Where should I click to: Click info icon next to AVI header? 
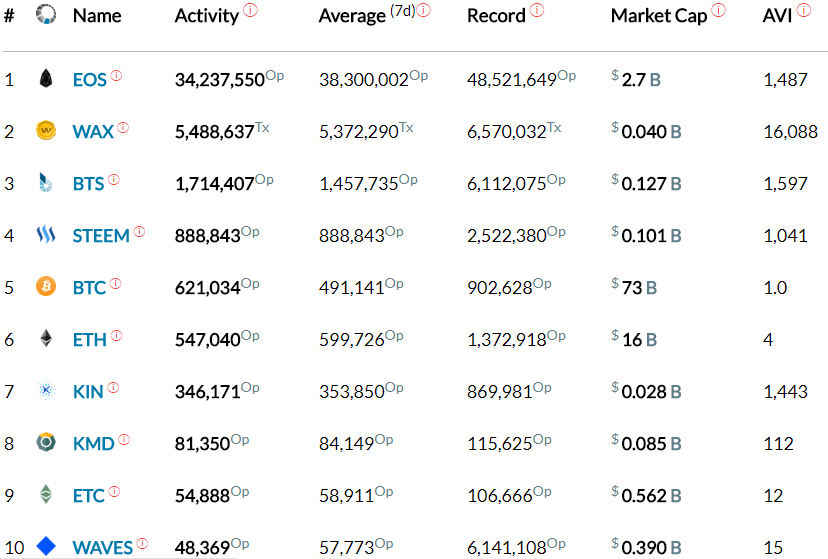pyautogui.click(x=804, y=10)
